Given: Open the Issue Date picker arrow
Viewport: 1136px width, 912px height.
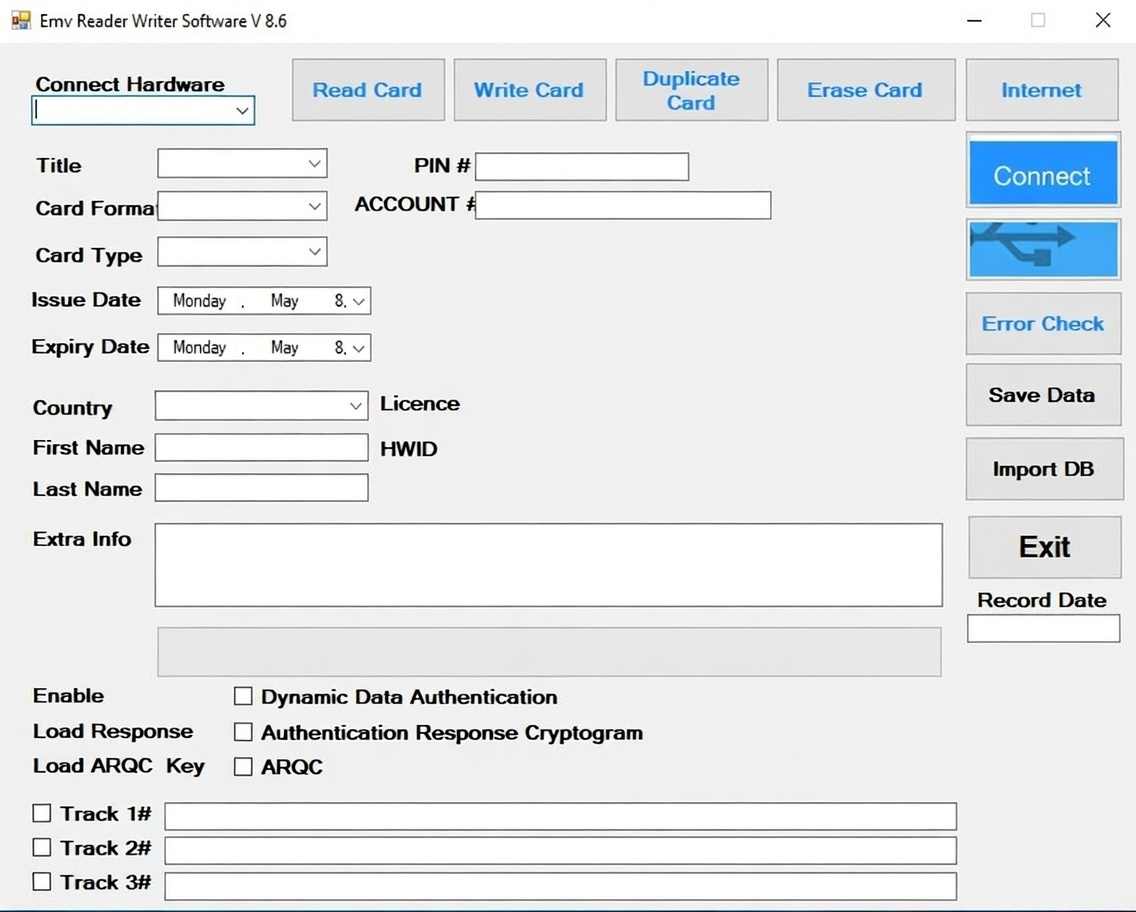Looking at the screenshot, I should tap(360, 301).
